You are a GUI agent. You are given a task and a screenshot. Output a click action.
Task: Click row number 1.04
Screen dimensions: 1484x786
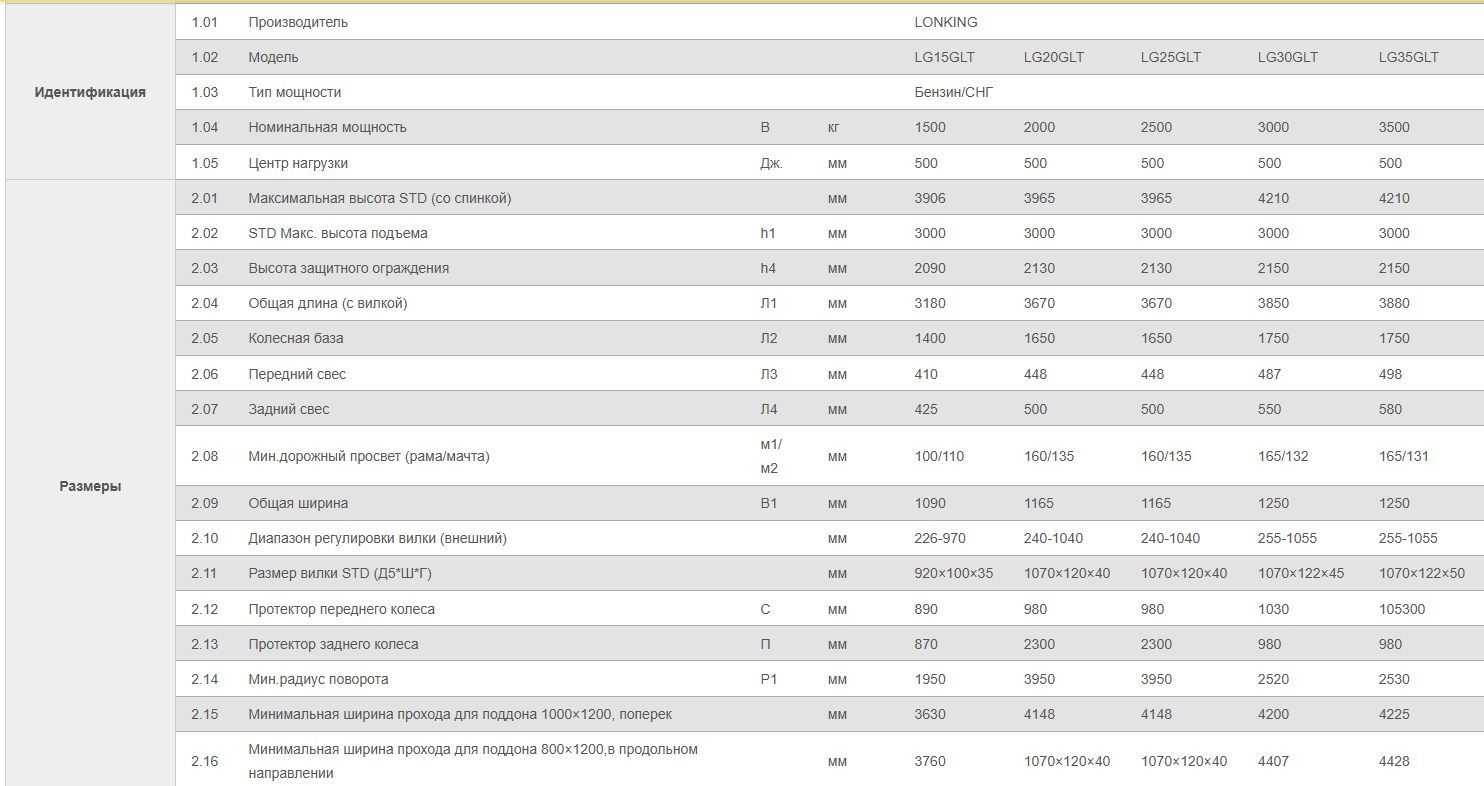pos(204,127)
